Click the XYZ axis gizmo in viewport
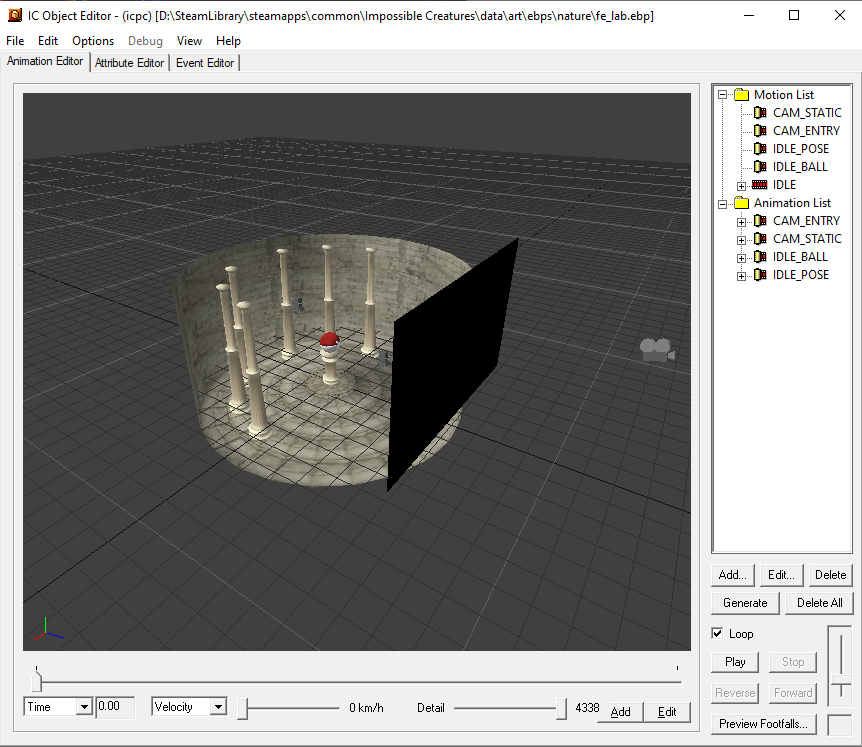 [48, 630]
